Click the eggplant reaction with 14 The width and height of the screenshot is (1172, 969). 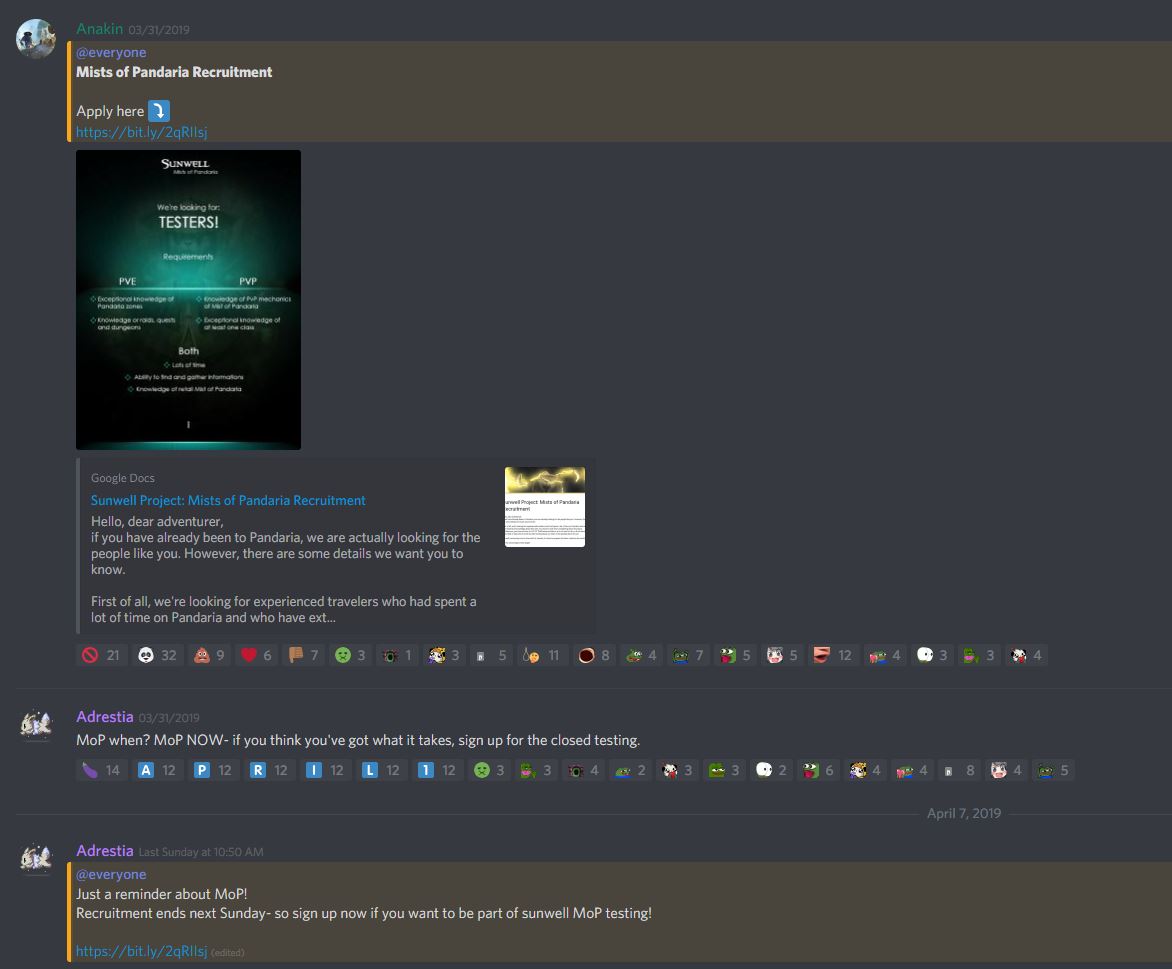point(102,770)
